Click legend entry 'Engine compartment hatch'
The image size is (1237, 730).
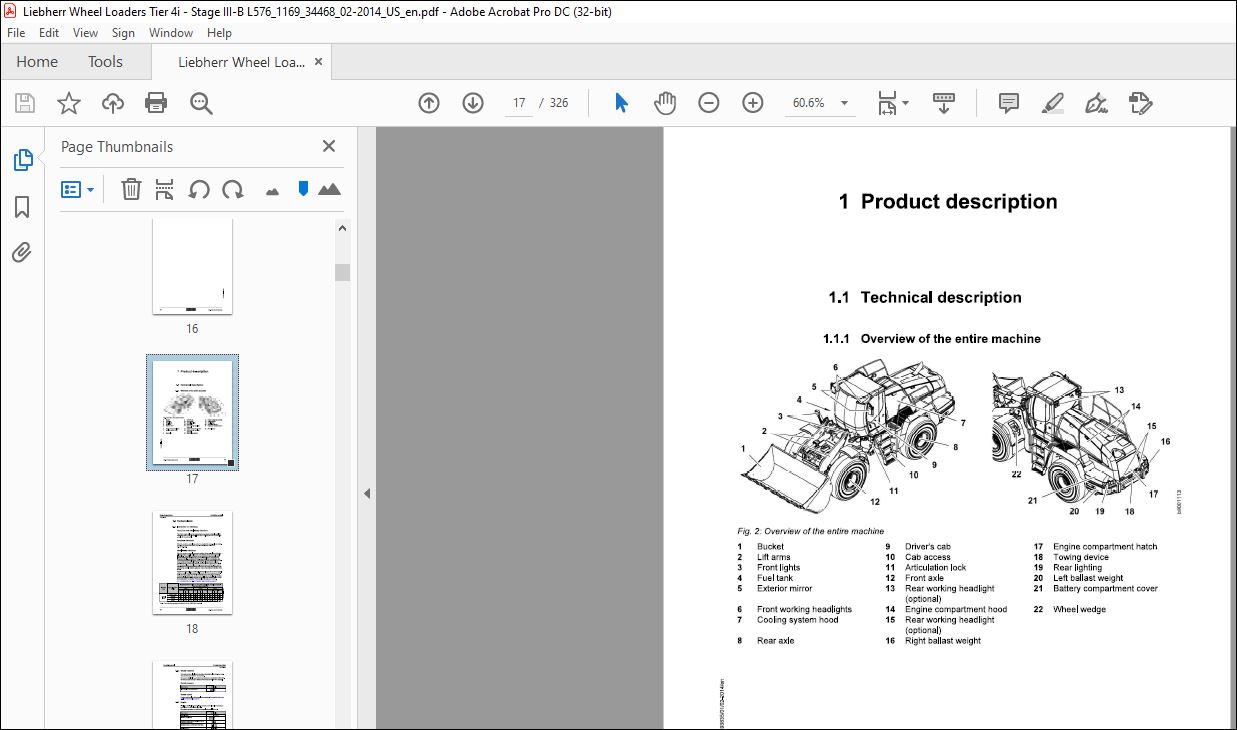(1105, 547)
